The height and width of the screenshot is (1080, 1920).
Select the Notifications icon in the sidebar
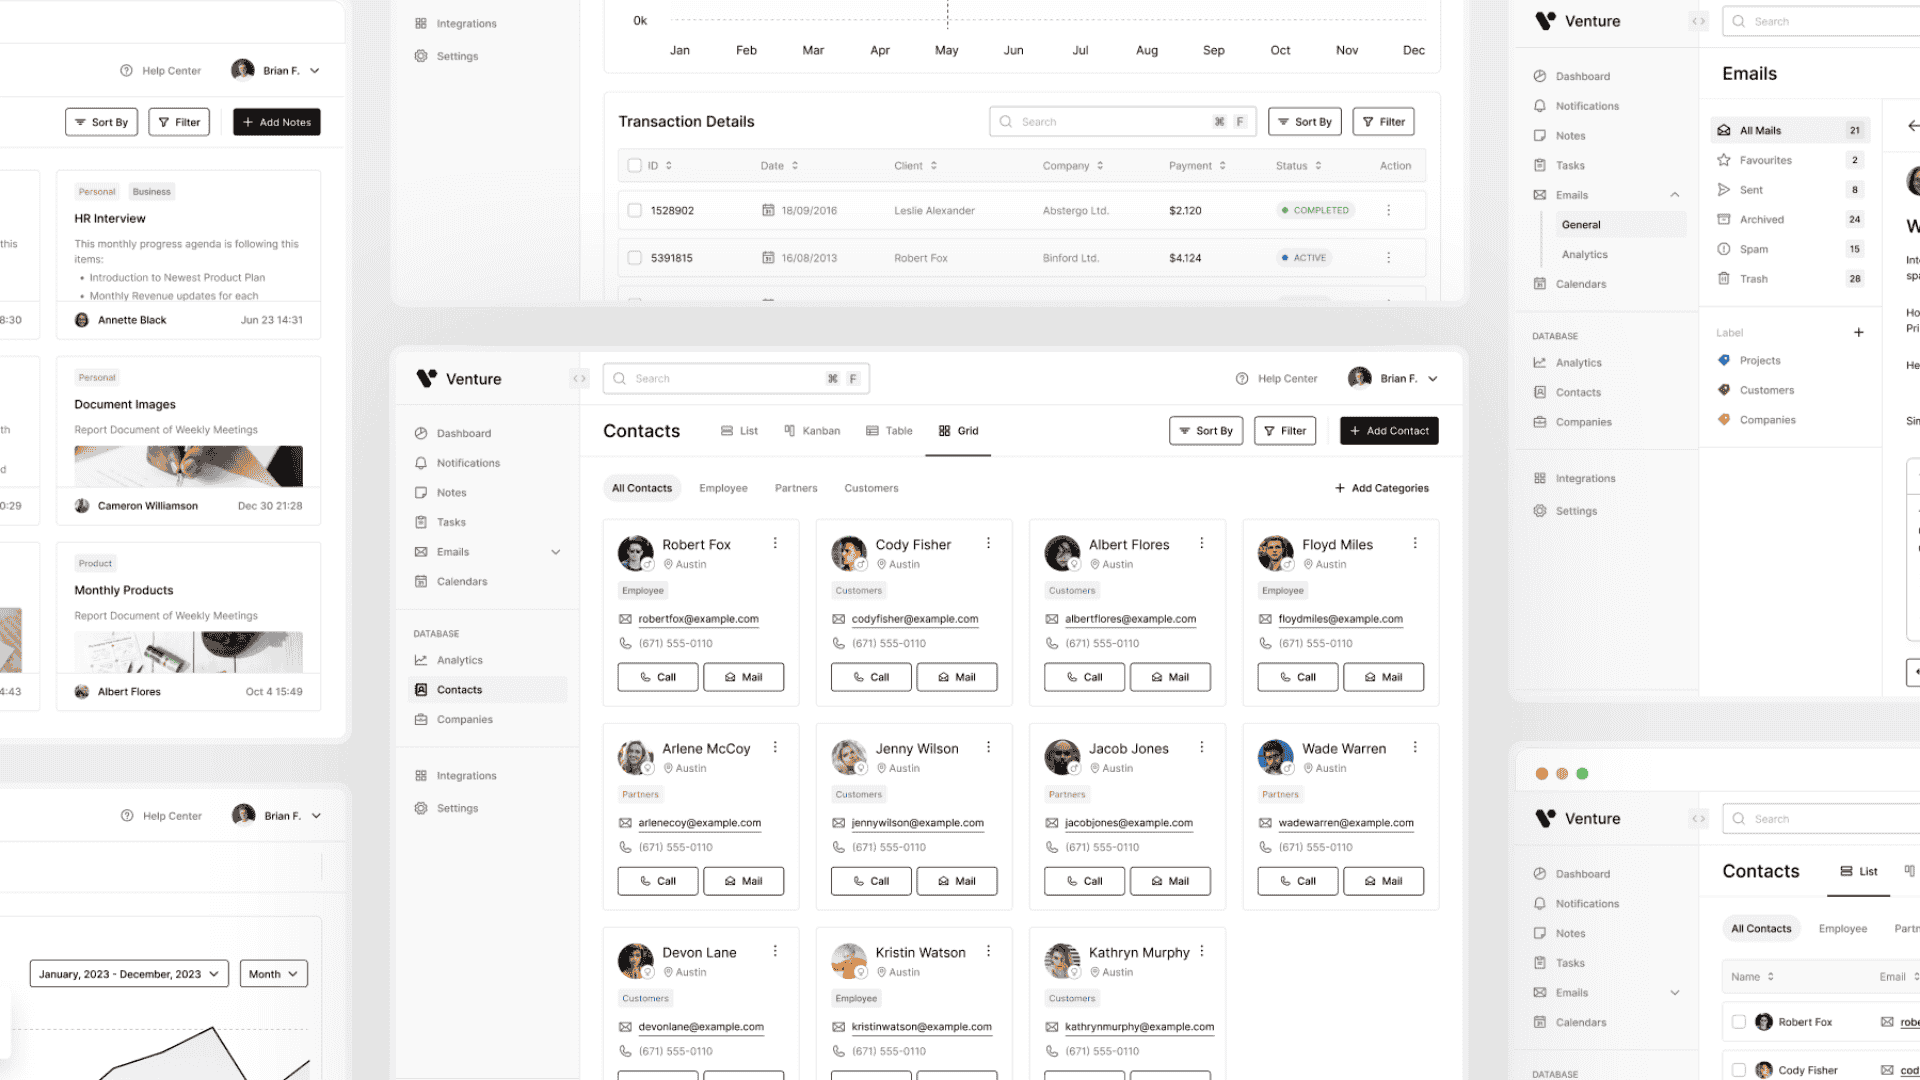(x=420, y=462)
